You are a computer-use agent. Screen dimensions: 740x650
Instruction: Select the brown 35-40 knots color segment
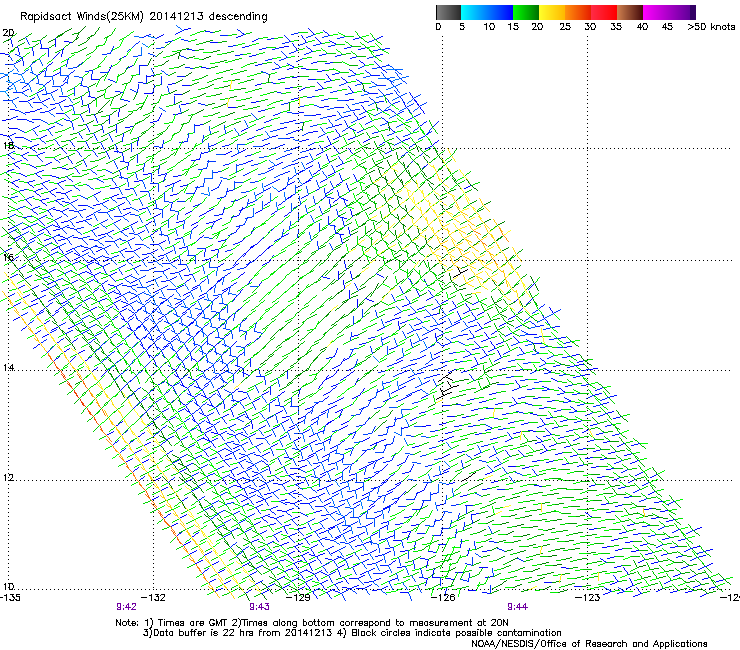pyautogui.click(x=630, y=12)
